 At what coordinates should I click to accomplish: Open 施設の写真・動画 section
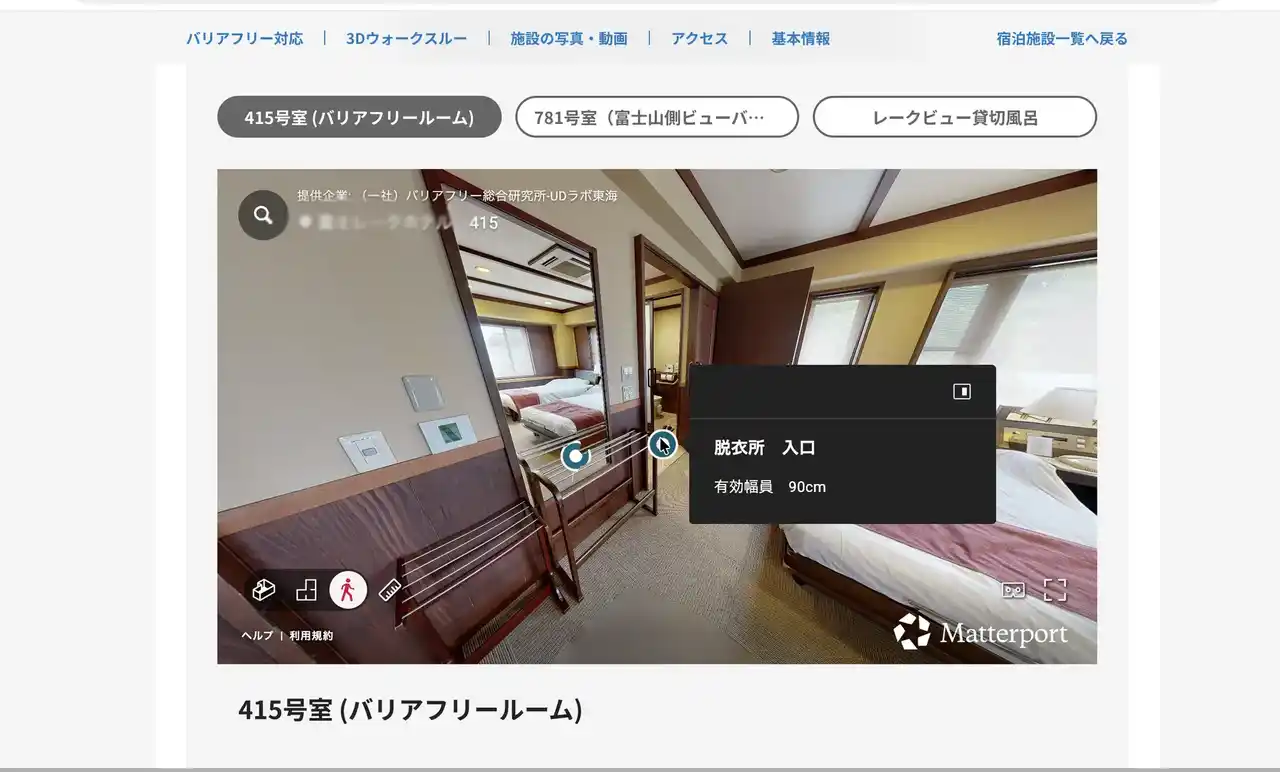pyautogui.click(x=569, y=39)
